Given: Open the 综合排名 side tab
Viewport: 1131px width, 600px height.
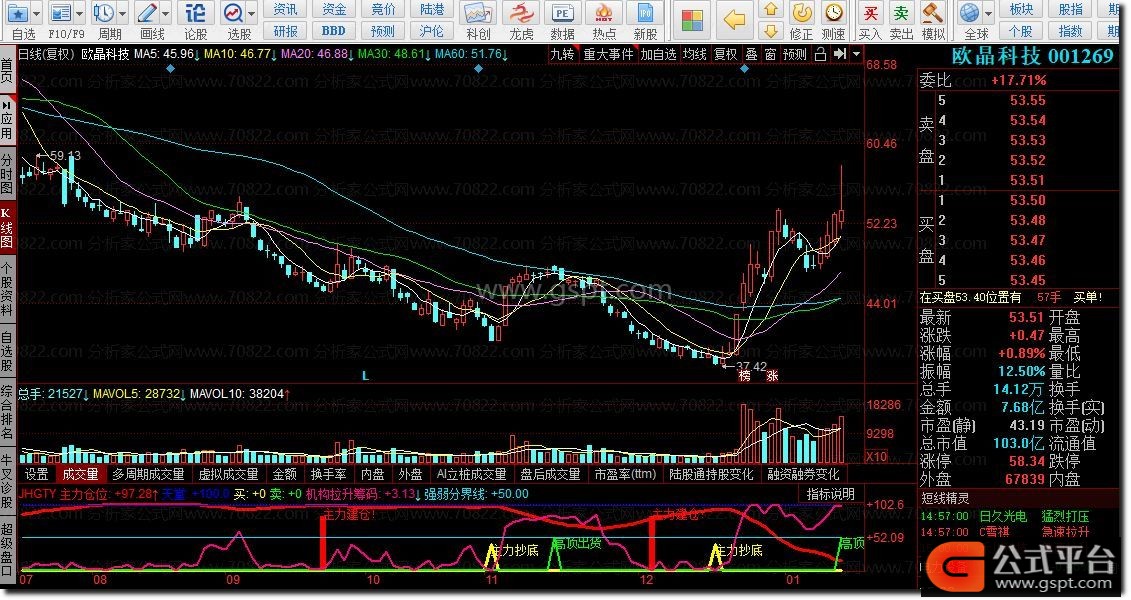Looking at the screenshot, I should click(x=7, y=412).
